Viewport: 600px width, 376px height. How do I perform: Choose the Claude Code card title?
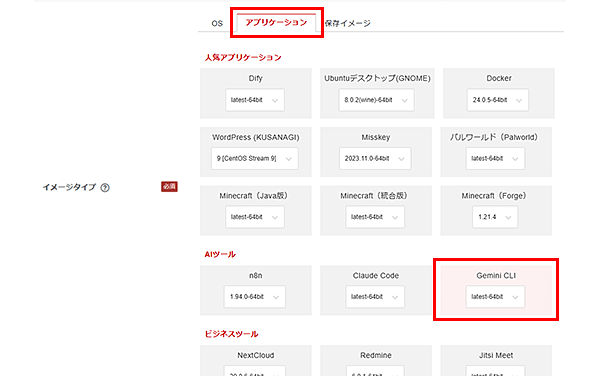[376, 275]
